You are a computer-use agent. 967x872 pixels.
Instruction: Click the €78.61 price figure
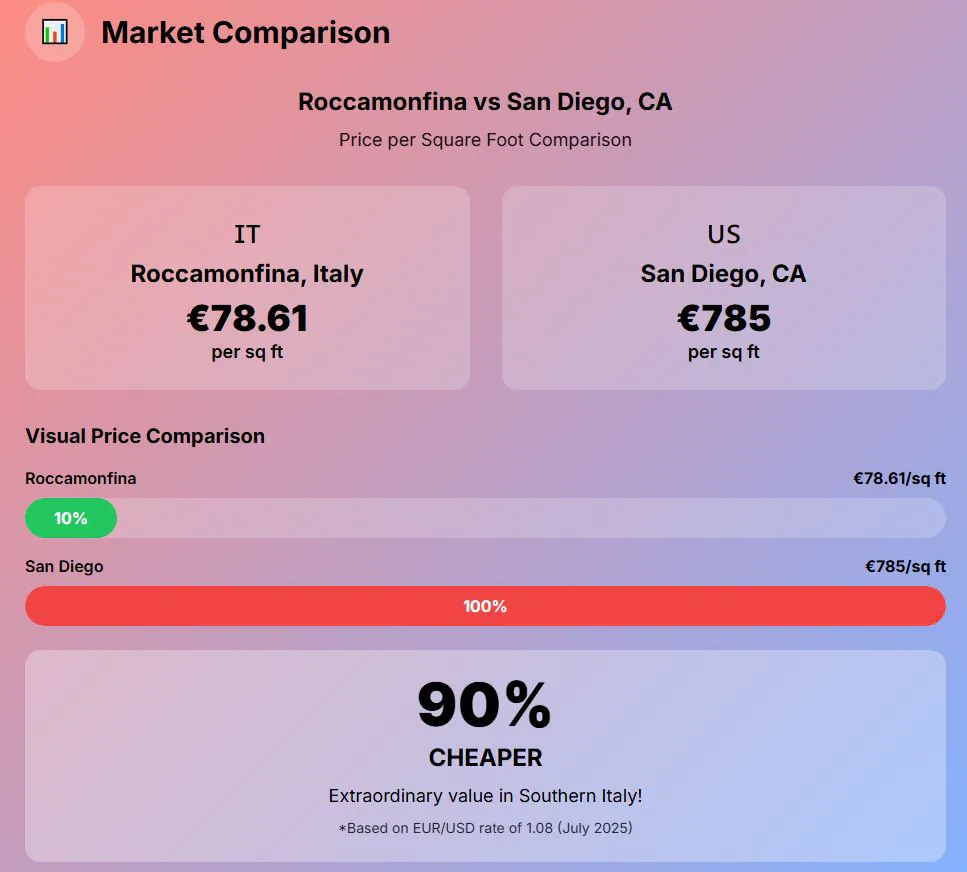click(x=247, y=318)
